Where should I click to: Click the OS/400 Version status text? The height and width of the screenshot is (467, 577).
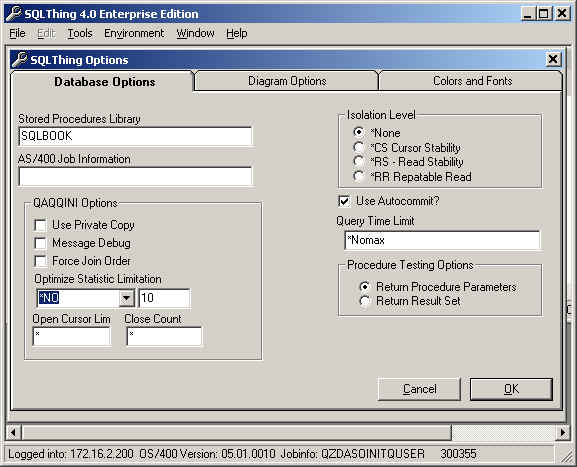click(x=207, y=454)
